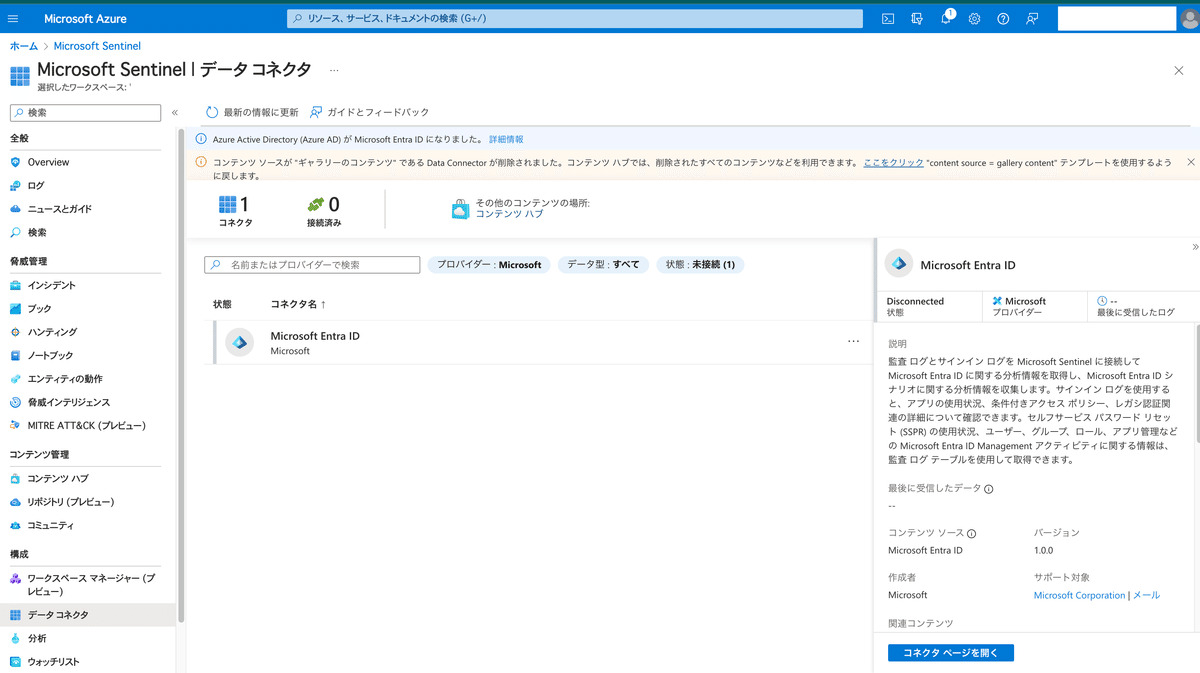Click 最新の情報に更新 refresh button
Screen dimensions: 1200x673
coord(252,112)
